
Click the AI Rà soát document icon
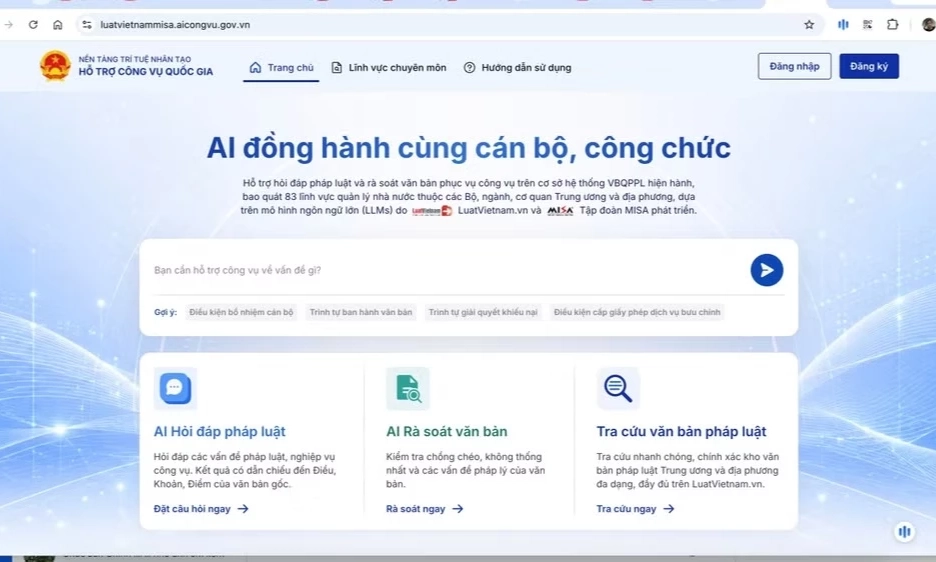pyautogui.click(x=408, y=388)
